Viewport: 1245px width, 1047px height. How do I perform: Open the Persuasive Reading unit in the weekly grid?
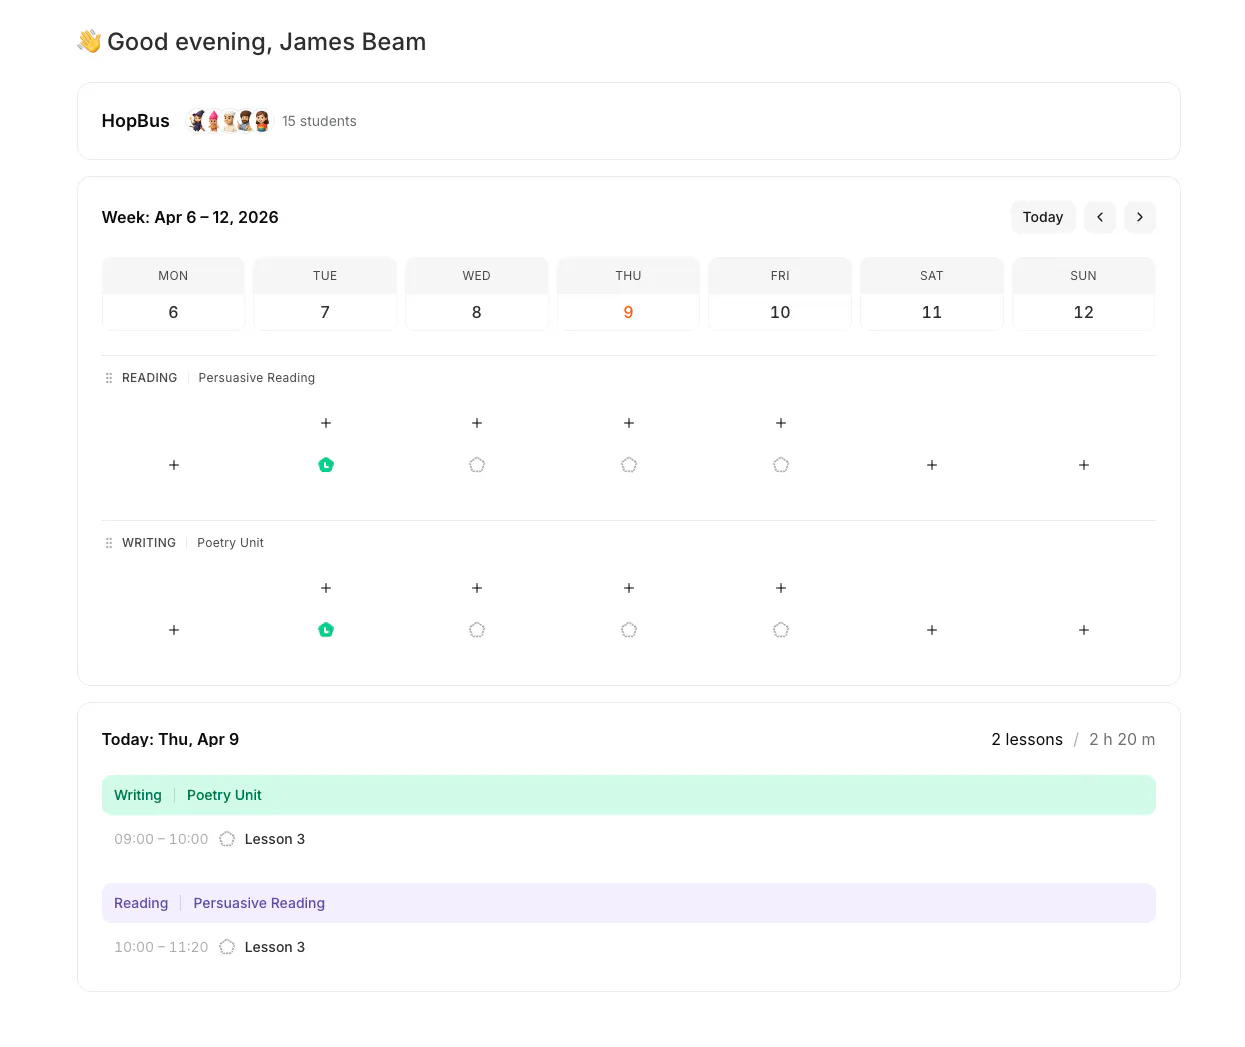(x=257, y=378)
